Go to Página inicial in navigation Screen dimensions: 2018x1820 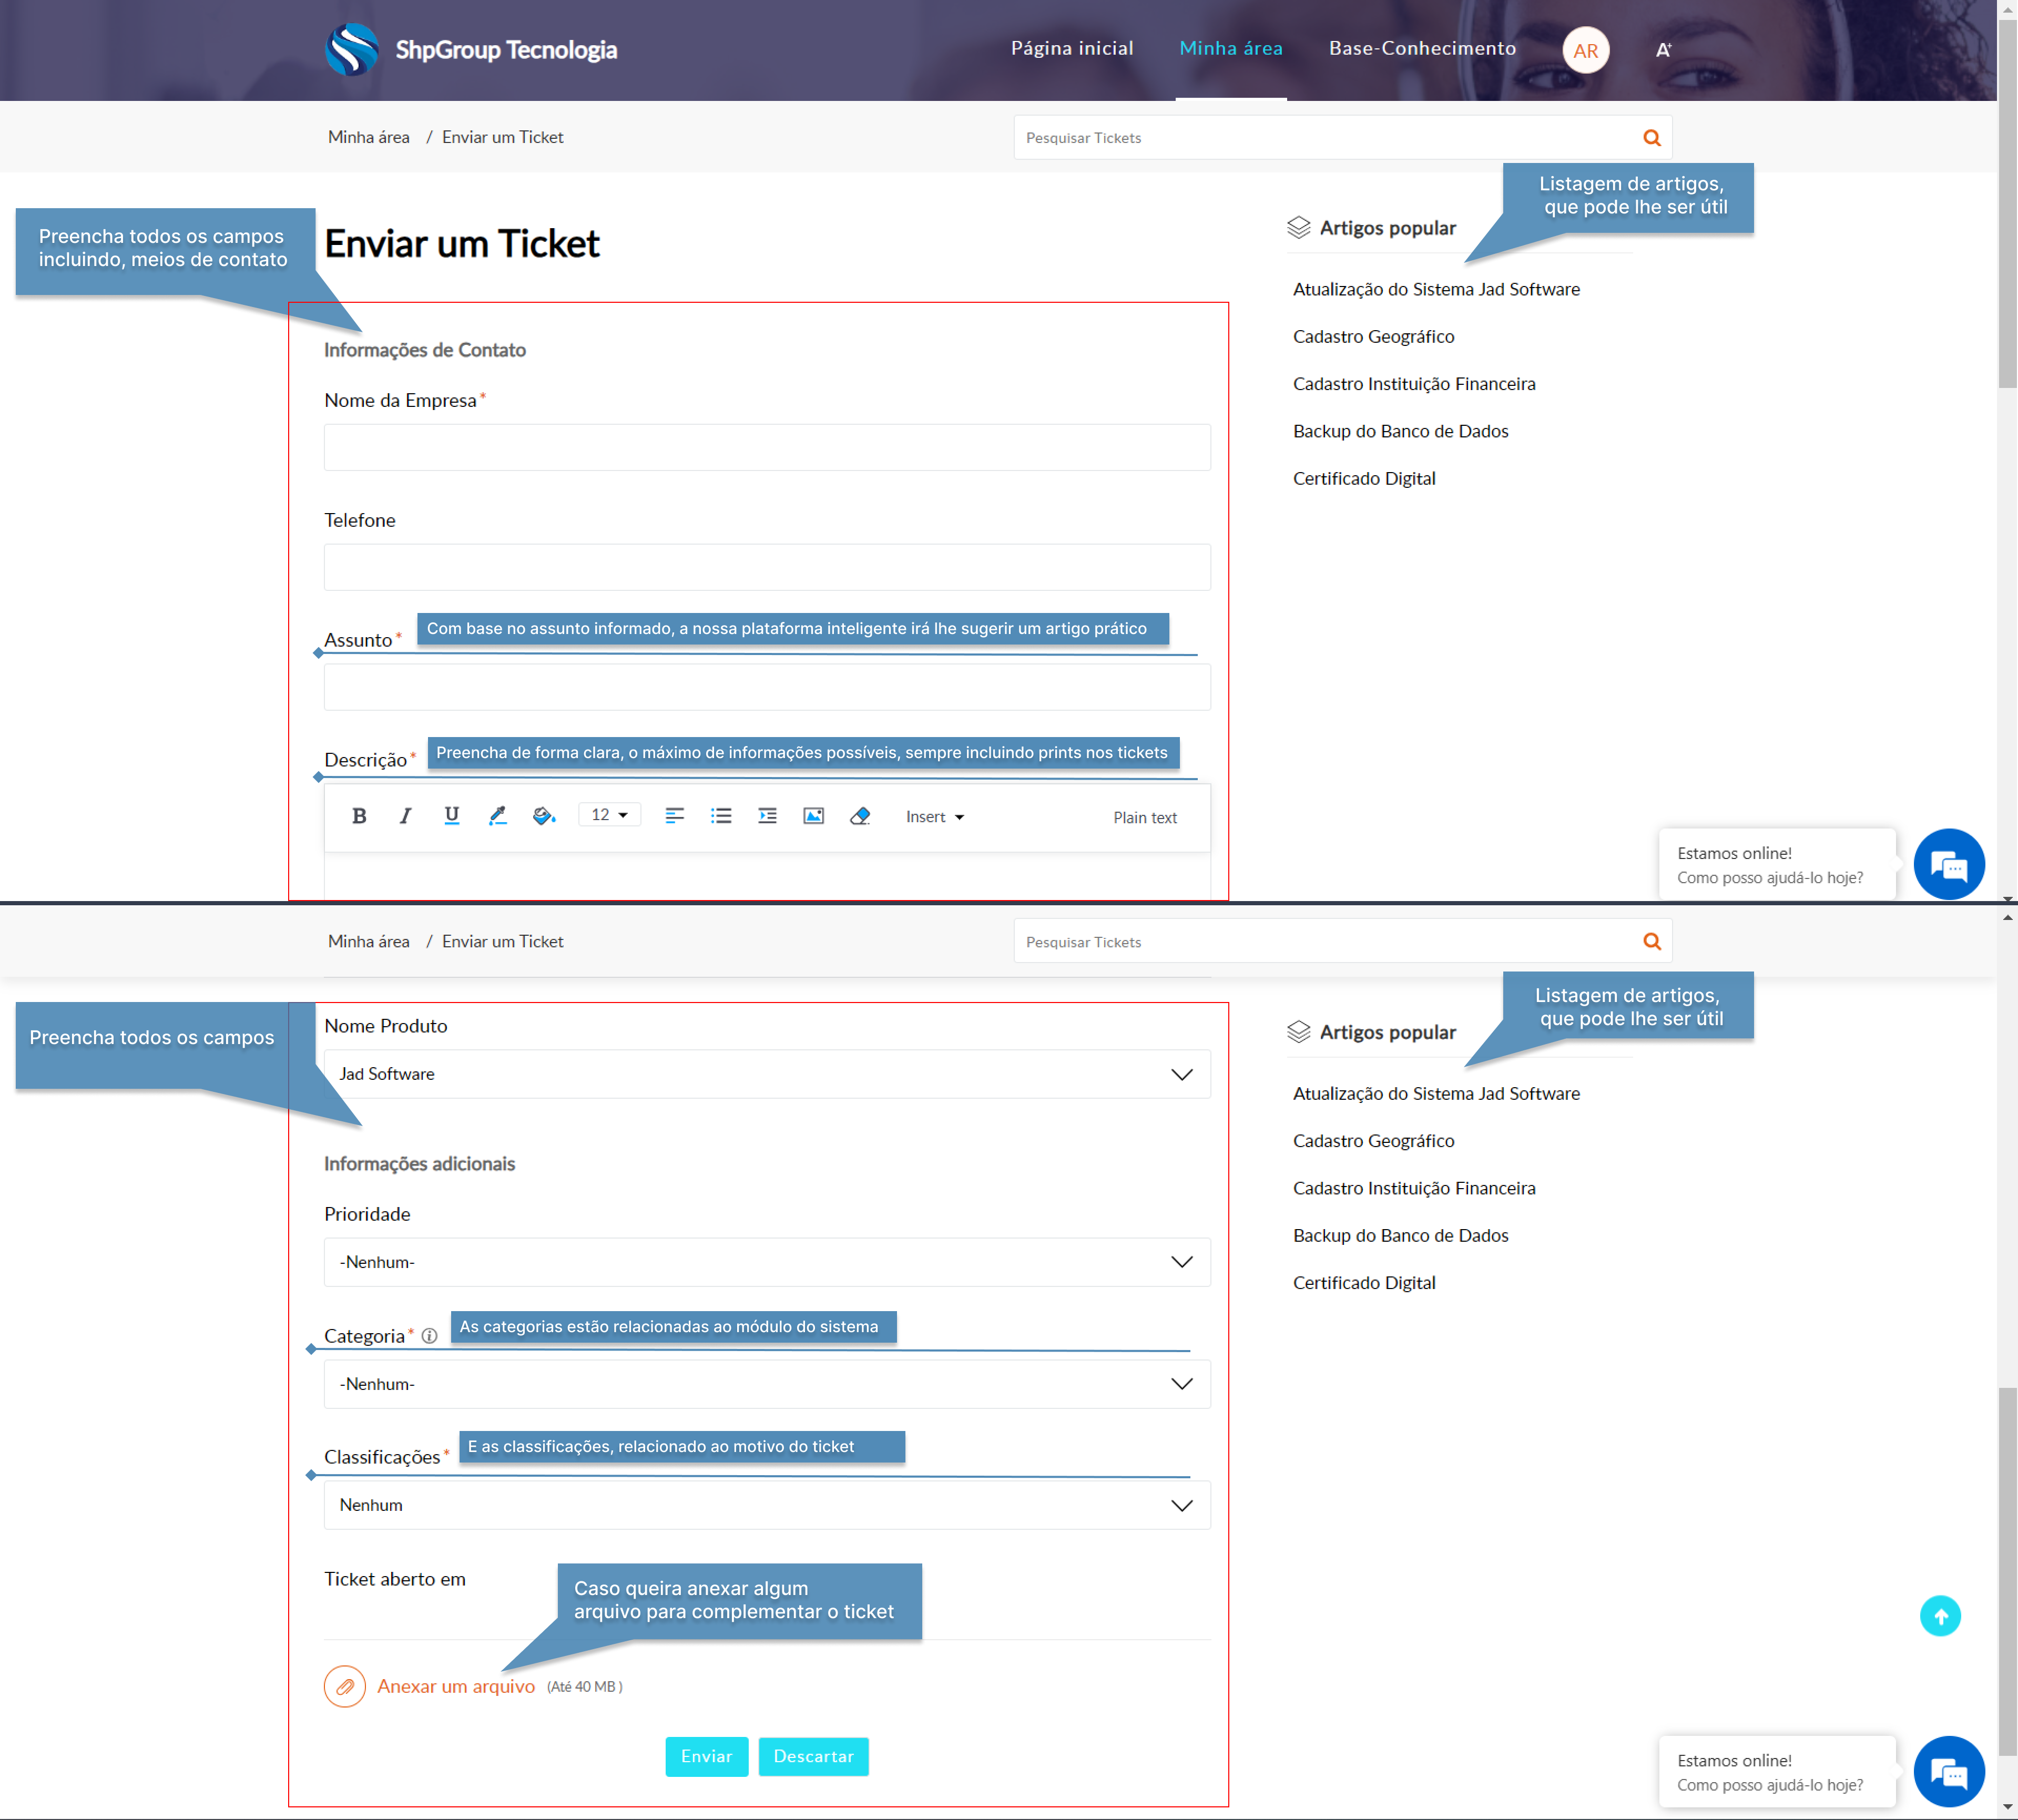[1071, 48]
